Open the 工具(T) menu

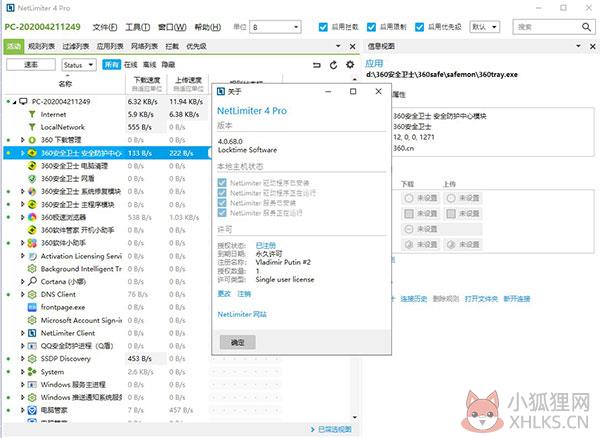click(138, 27)
